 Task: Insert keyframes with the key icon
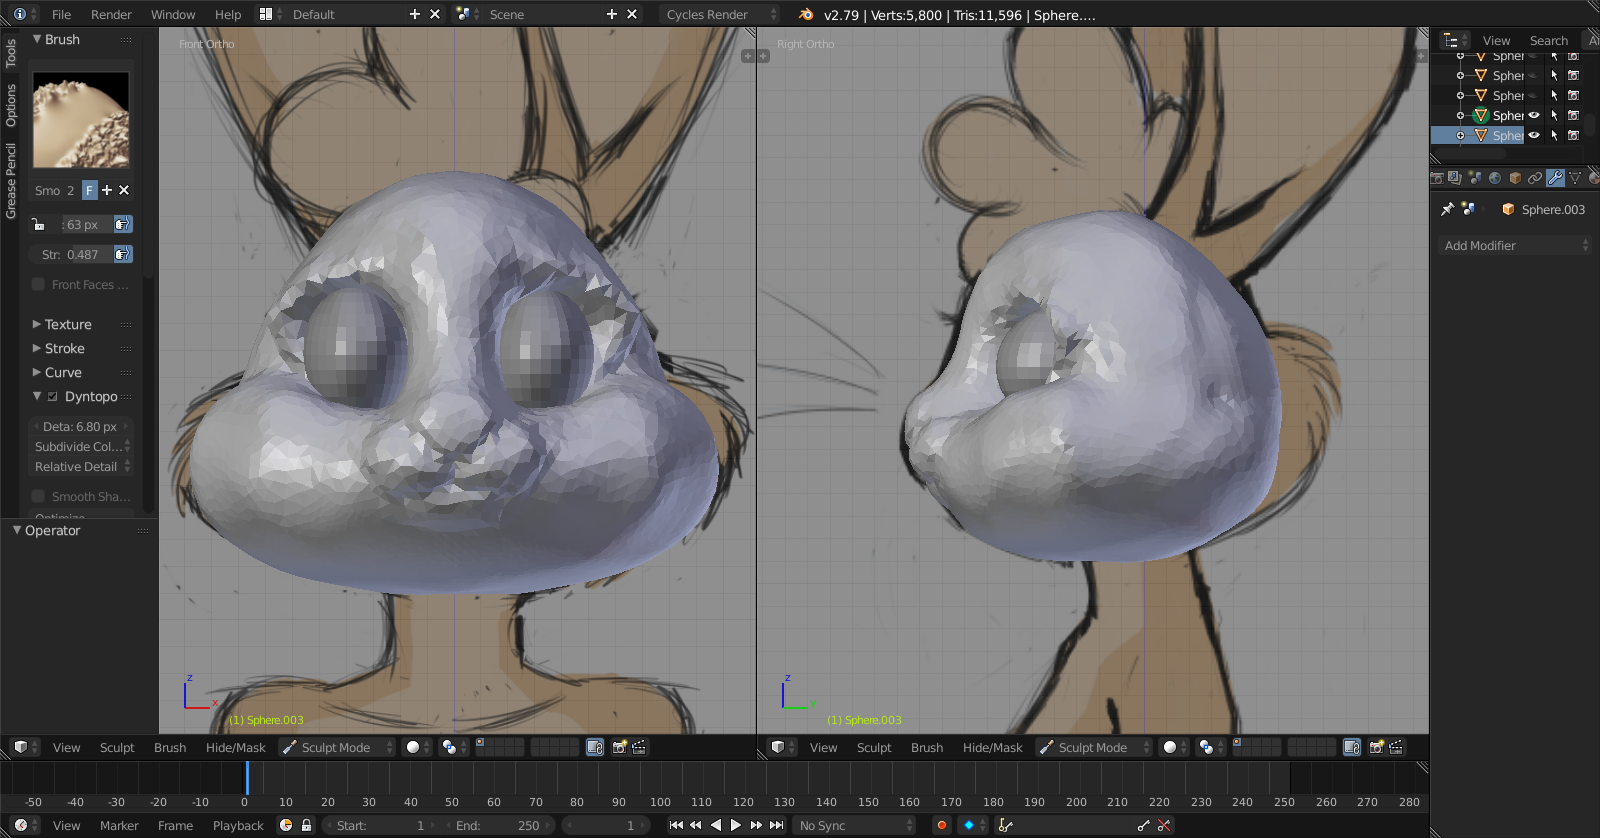point(1144,825)
